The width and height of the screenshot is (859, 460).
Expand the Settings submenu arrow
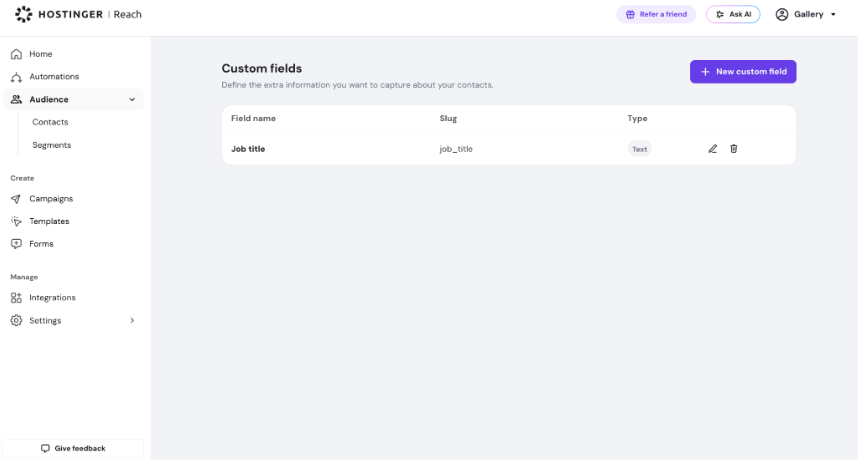tap(132, 320)
